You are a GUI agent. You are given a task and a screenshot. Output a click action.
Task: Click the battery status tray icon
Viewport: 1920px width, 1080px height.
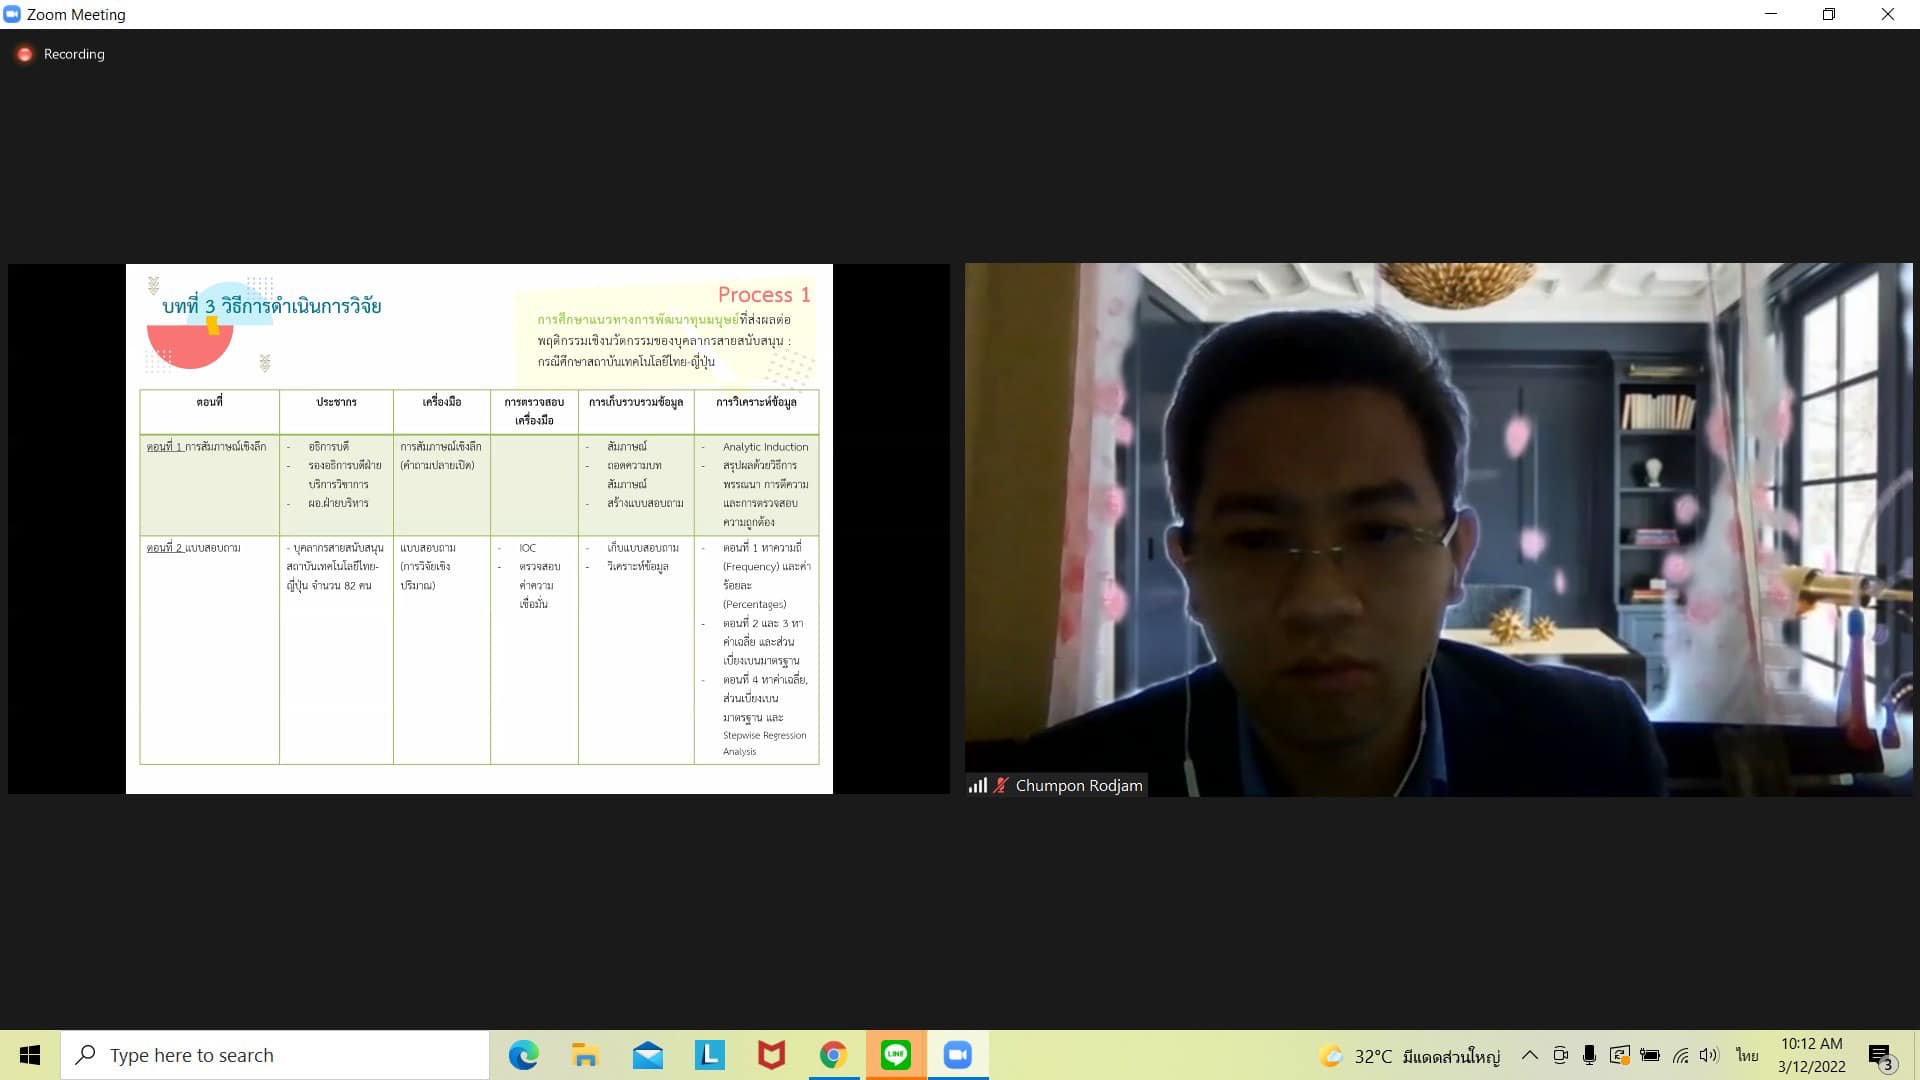(1650, 1055)
